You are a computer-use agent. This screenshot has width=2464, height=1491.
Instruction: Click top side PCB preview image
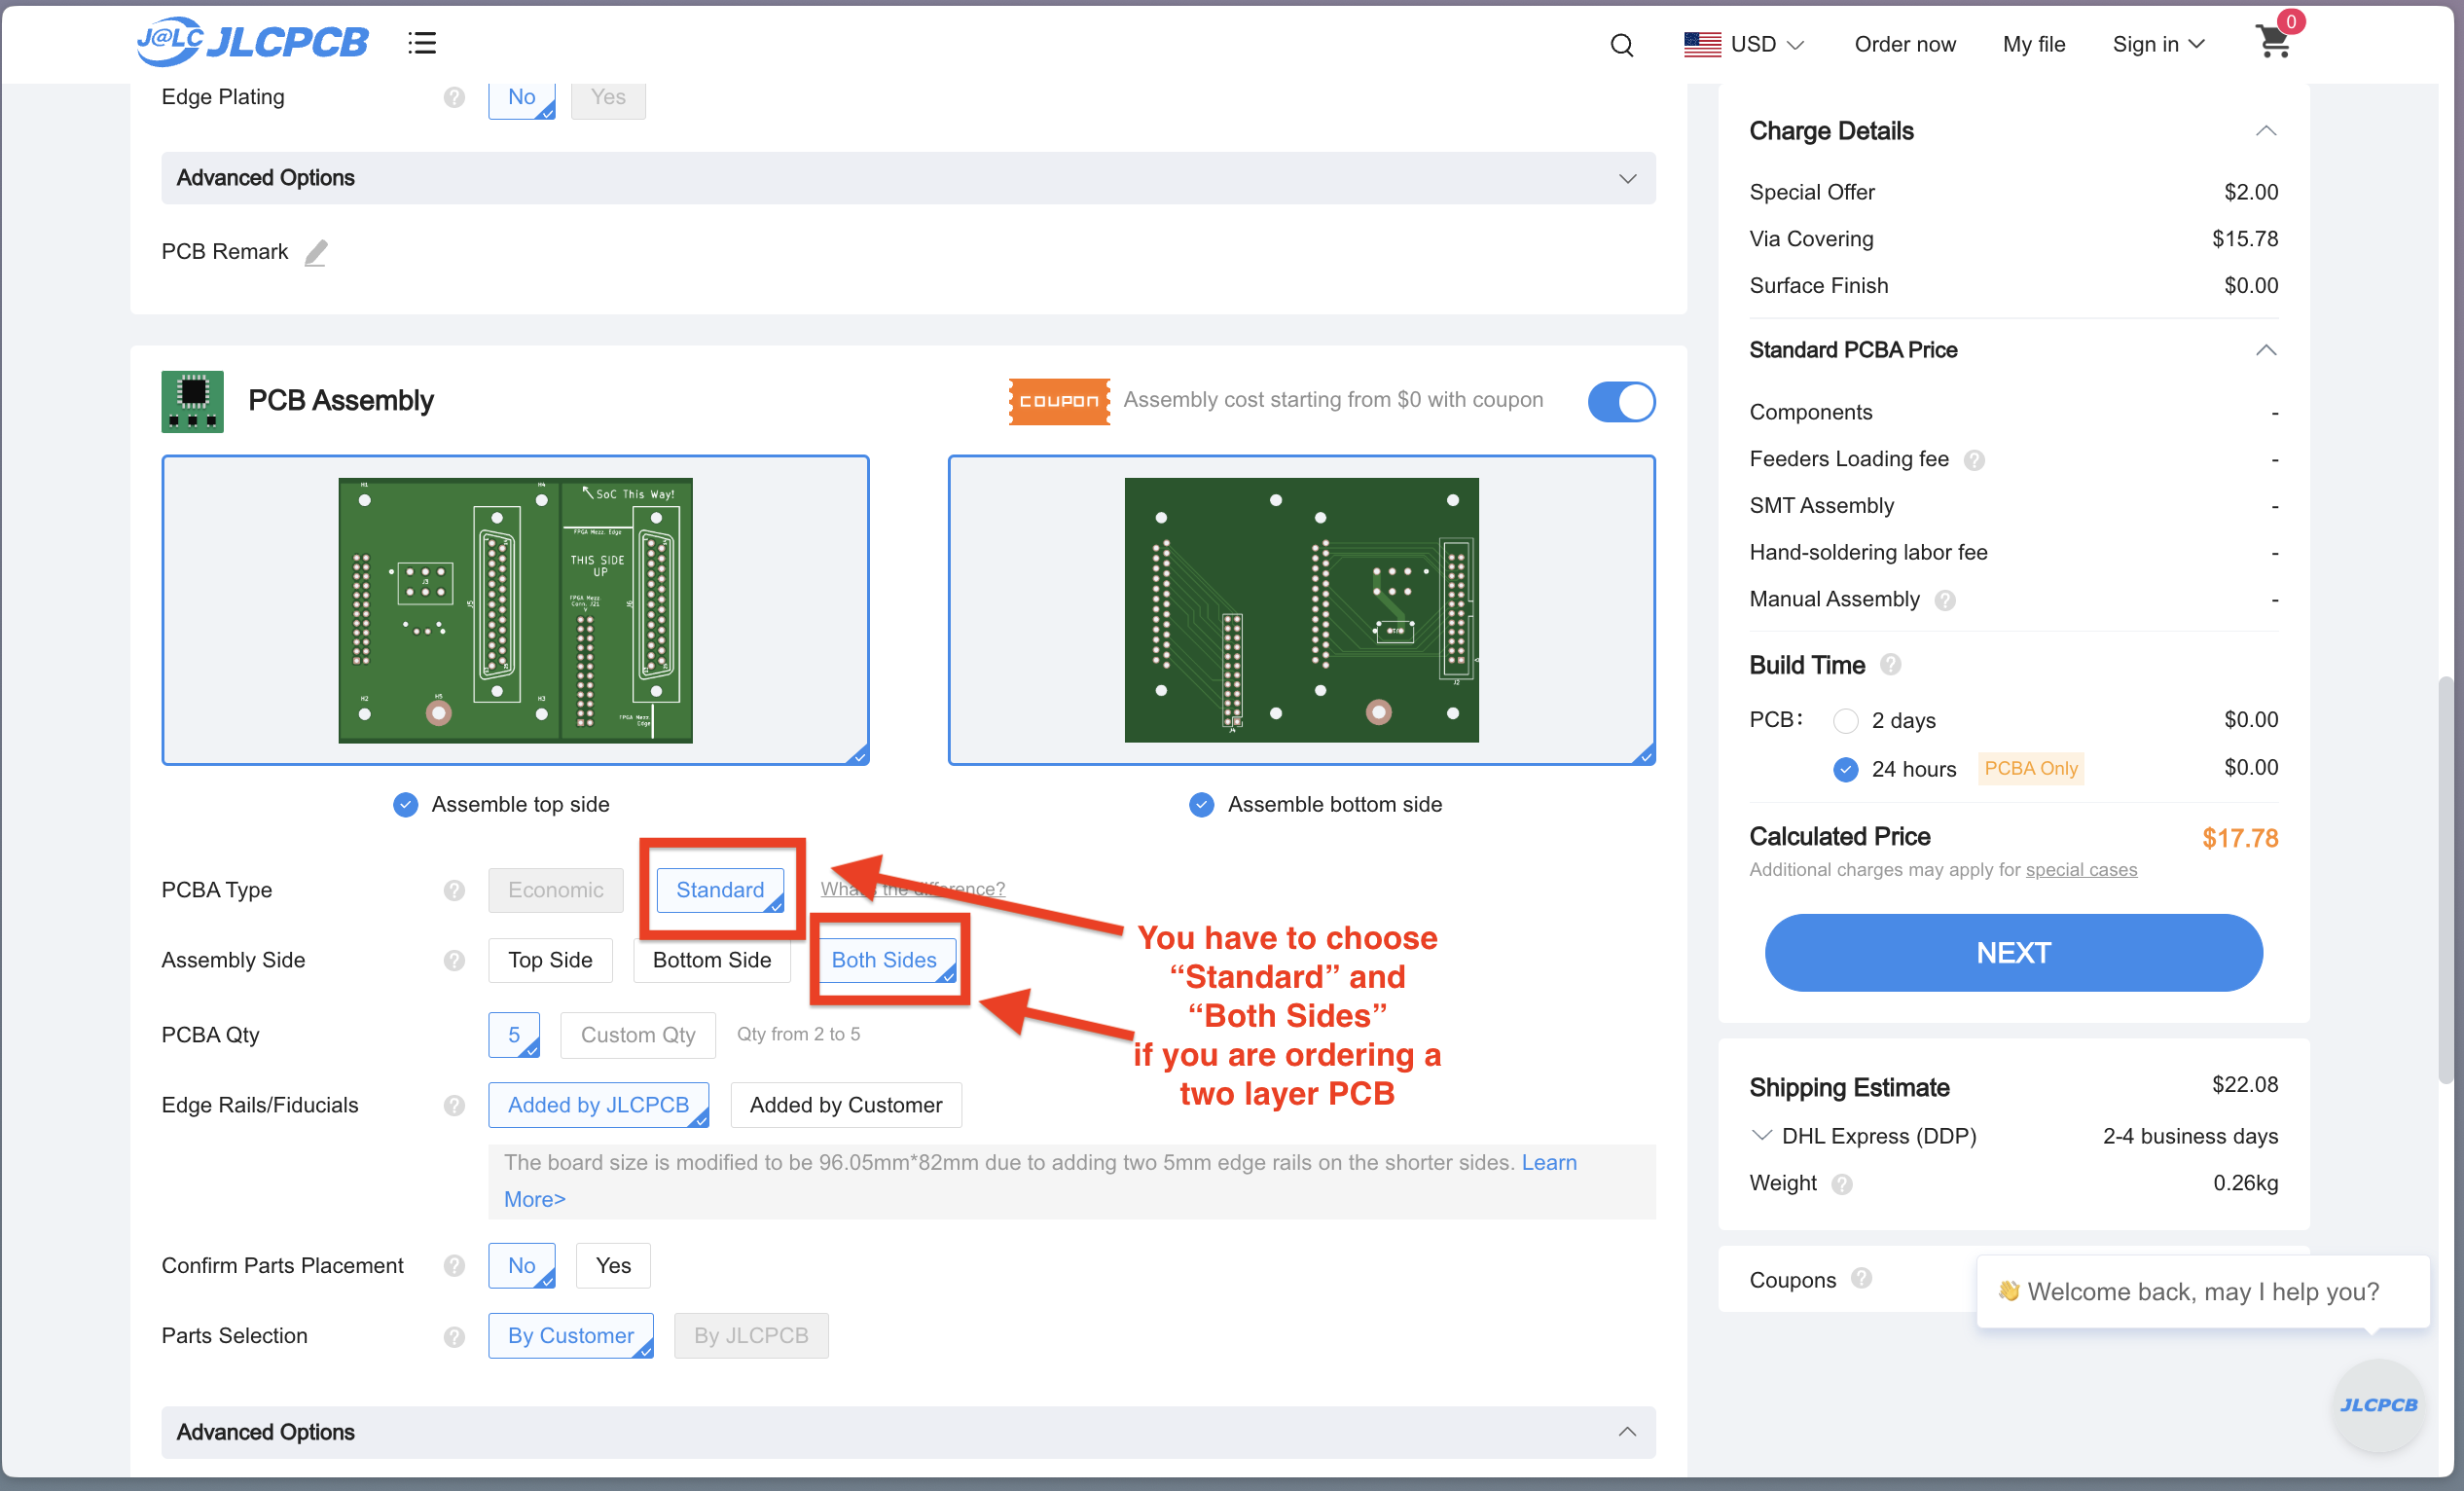click(x=515, y=610)
